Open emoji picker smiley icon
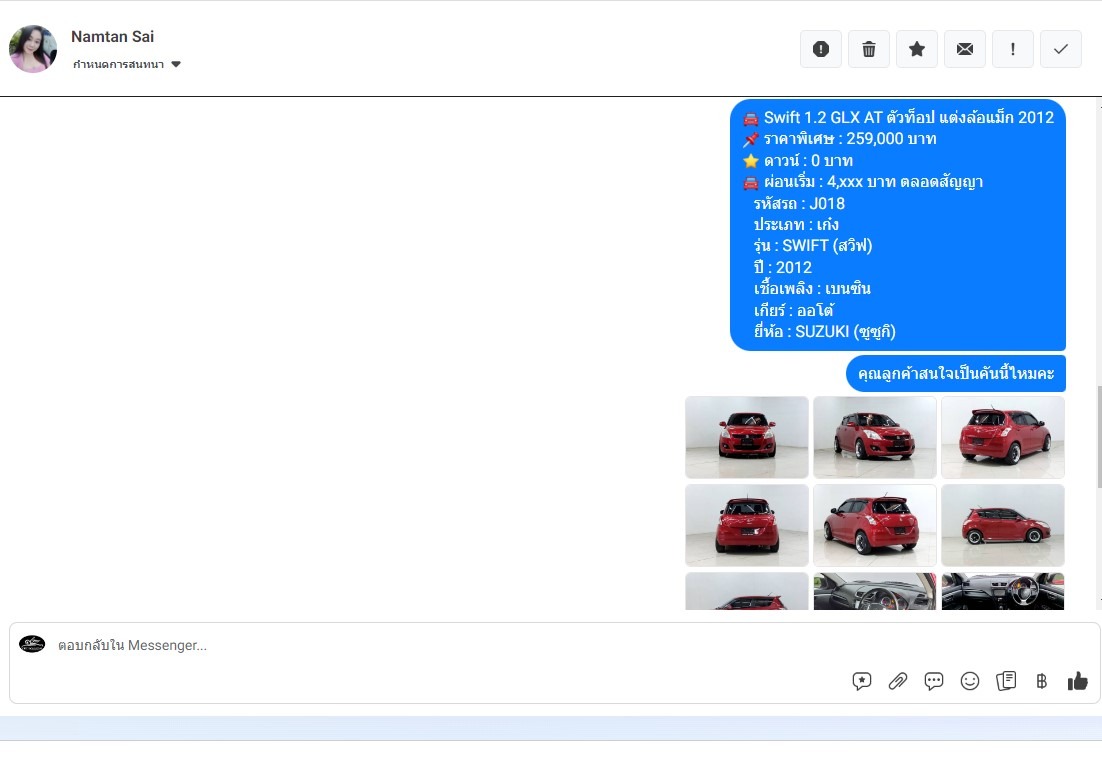Viewport: 1102px width, 771px height. pyautogui.click(x=970, y=681)
